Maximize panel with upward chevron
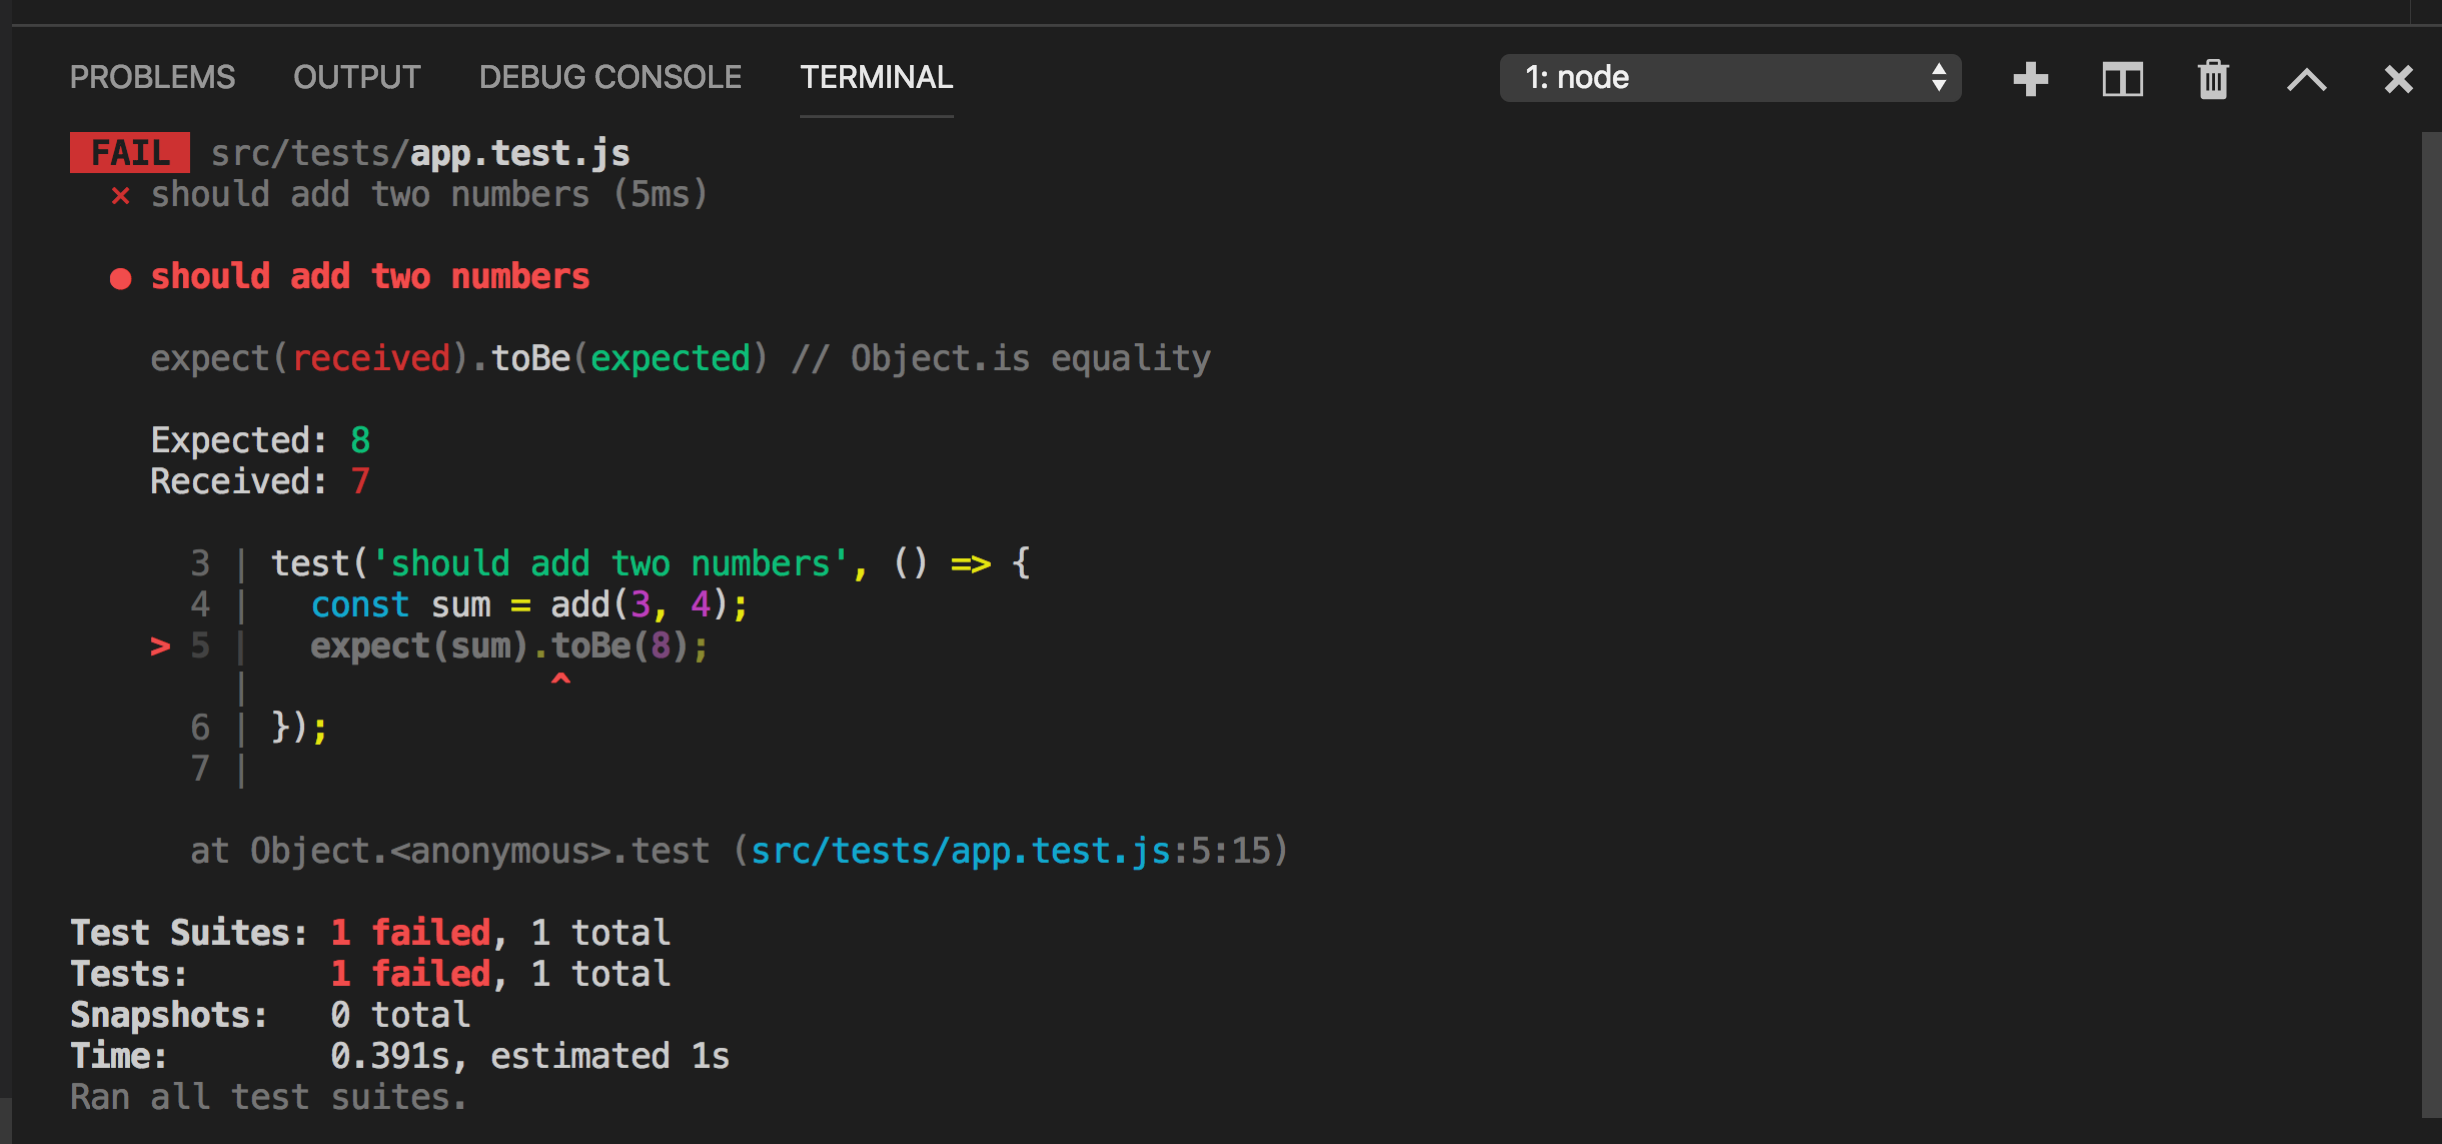The height and width of the screenshot is (1144, 2442). coord(2306,79)
